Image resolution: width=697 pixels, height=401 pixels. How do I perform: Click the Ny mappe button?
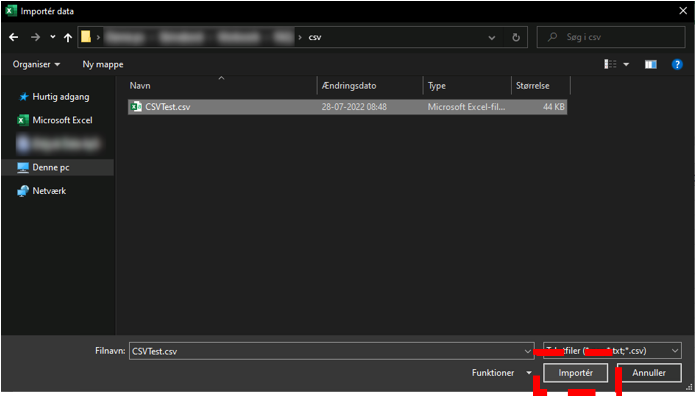click(103, 64)
